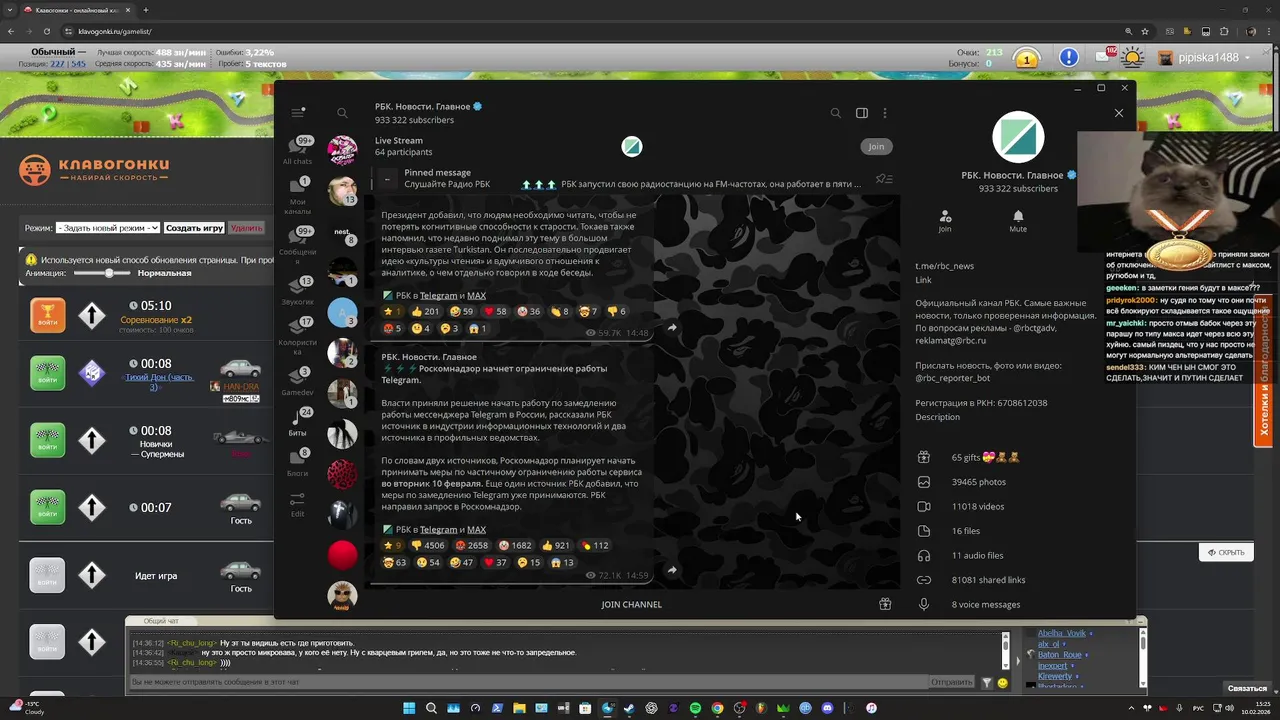Share the 14:59 post via forward arrow
The height and width of the screenshot is (720, 1280).
coord(672,570)
